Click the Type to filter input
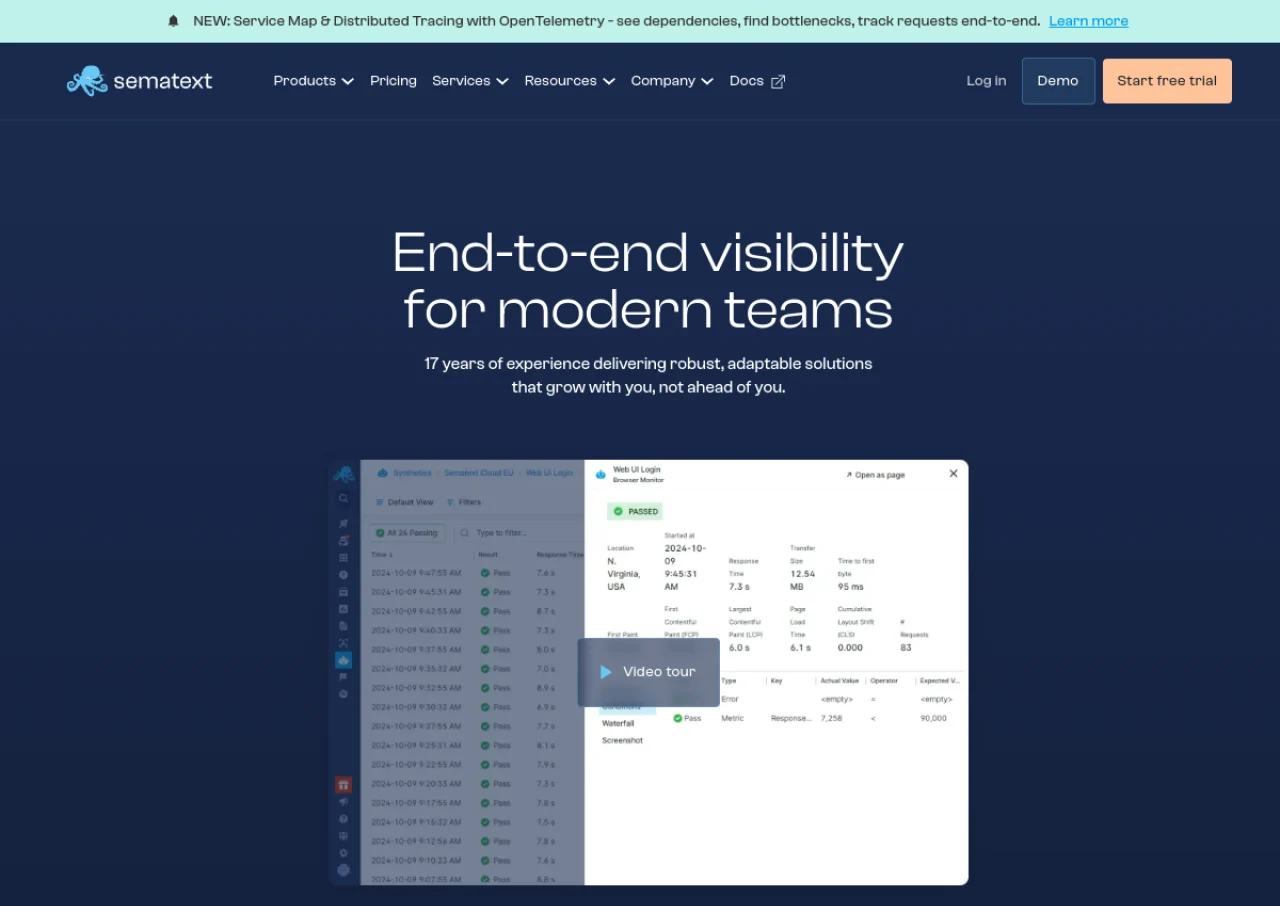Image resolution: width=1280 pixels, height=906 pixels. (520, 533)
